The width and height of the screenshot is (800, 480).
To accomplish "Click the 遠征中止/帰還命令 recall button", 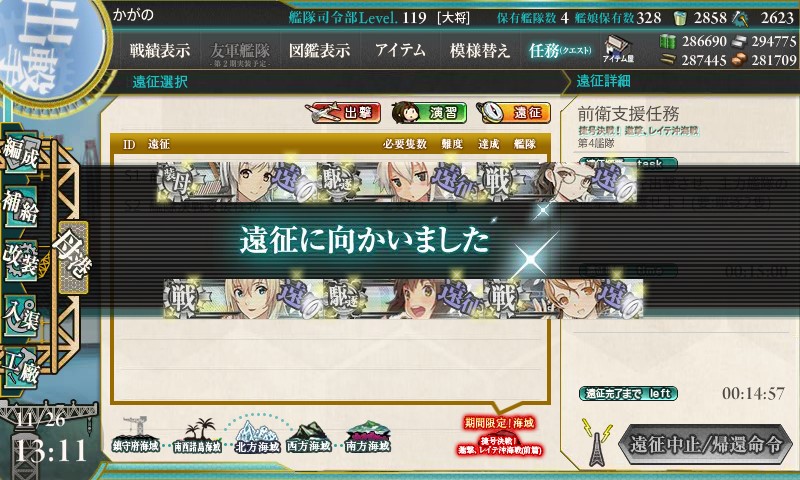I will click(706, 444).
